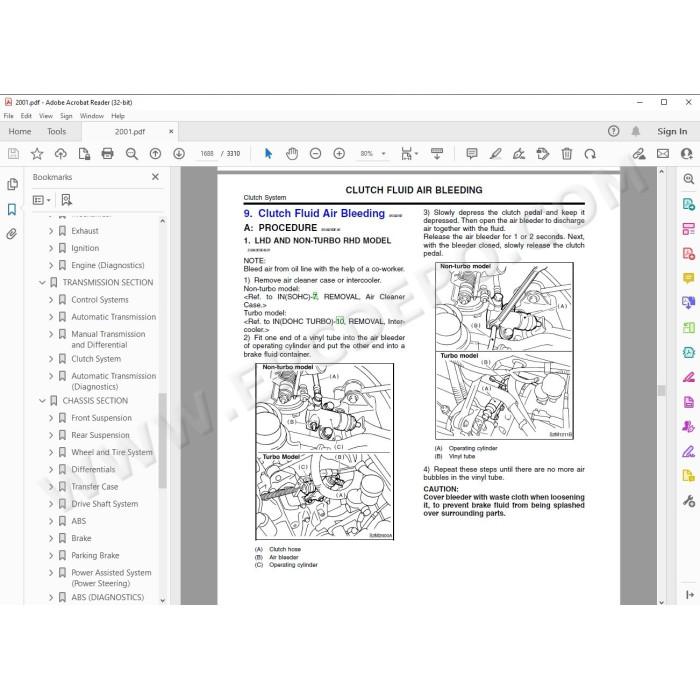Click the Print icon
The height and width of the screenshot is (700, 700).
108,154
